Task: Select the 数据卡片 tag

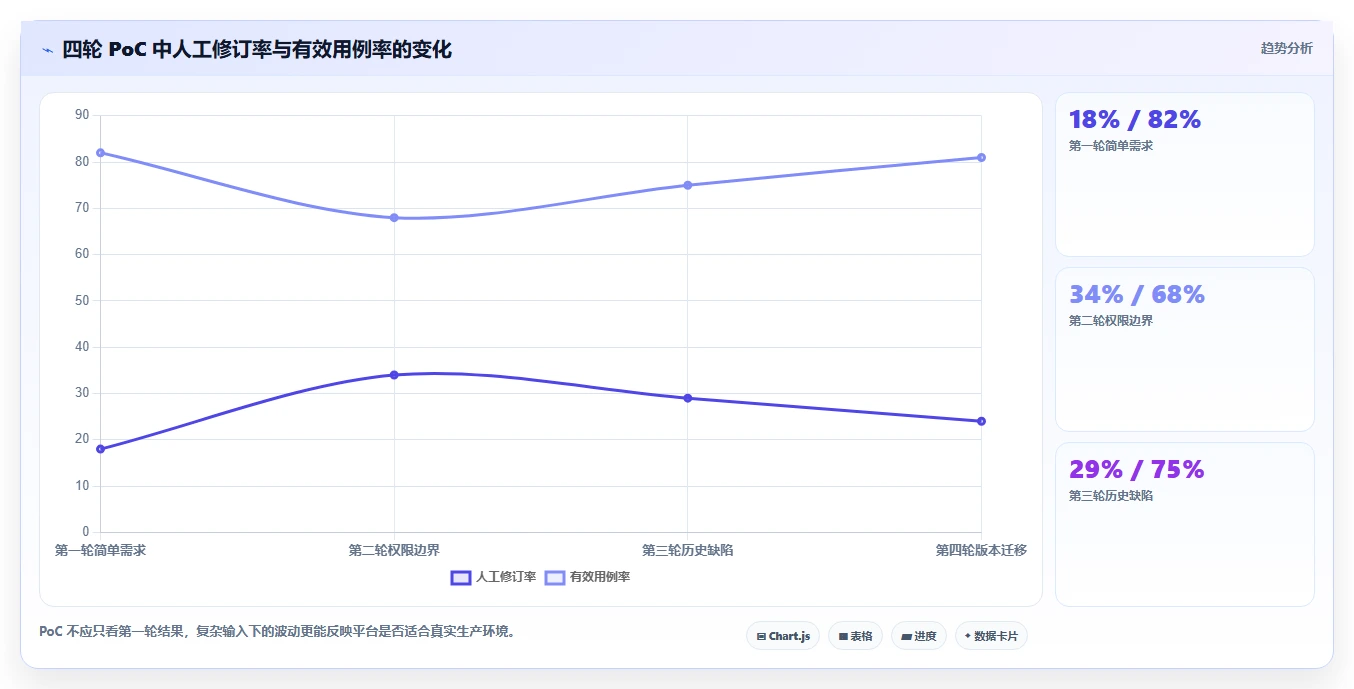Action: [x=991, y=636]
